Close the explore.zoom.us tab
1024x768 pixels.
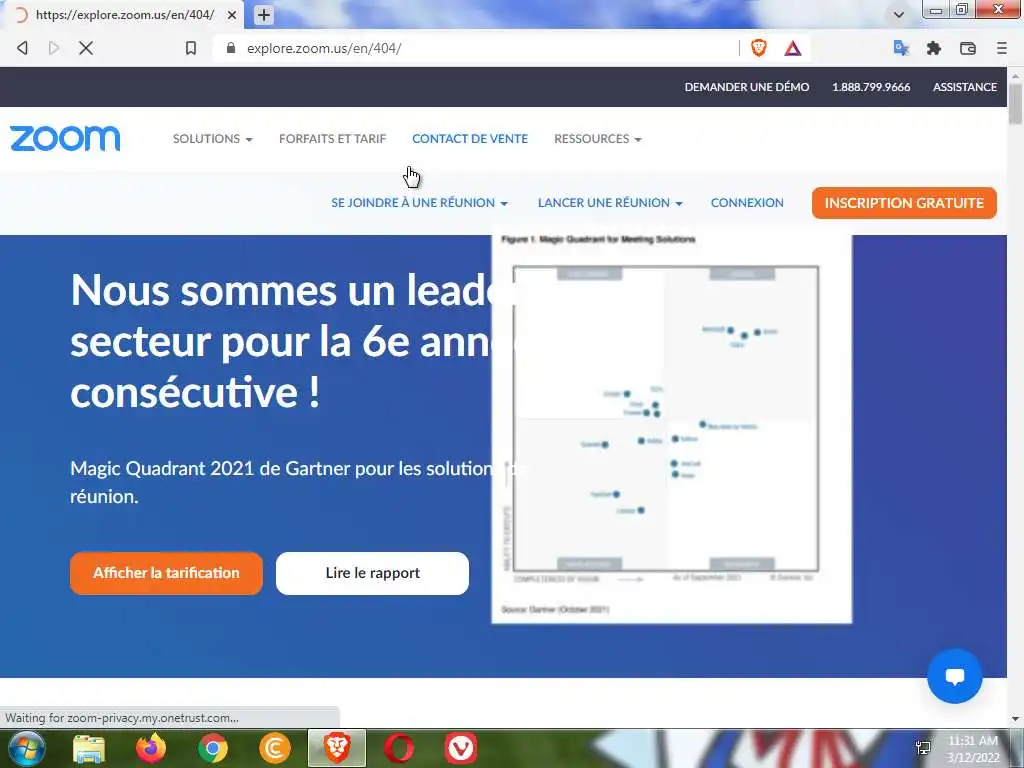click(x=232, y=14)
